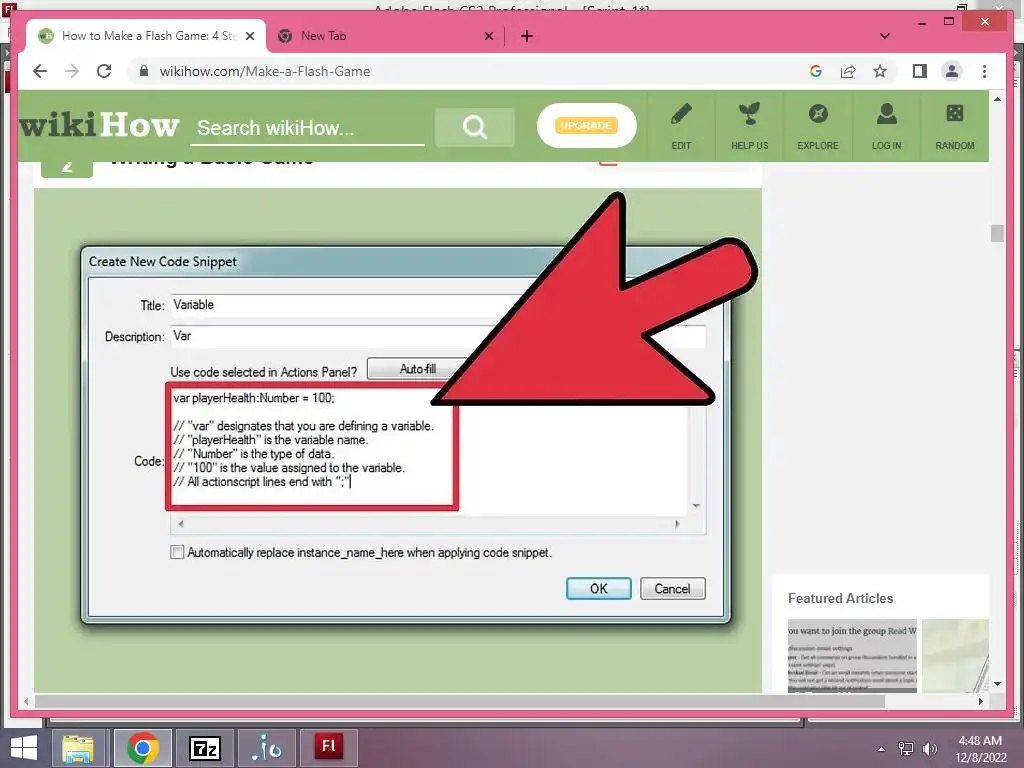Click code area vertical scroll down arrow
Image resolution: width=1024 pixels, height=768 pixels.
[696, 506]
